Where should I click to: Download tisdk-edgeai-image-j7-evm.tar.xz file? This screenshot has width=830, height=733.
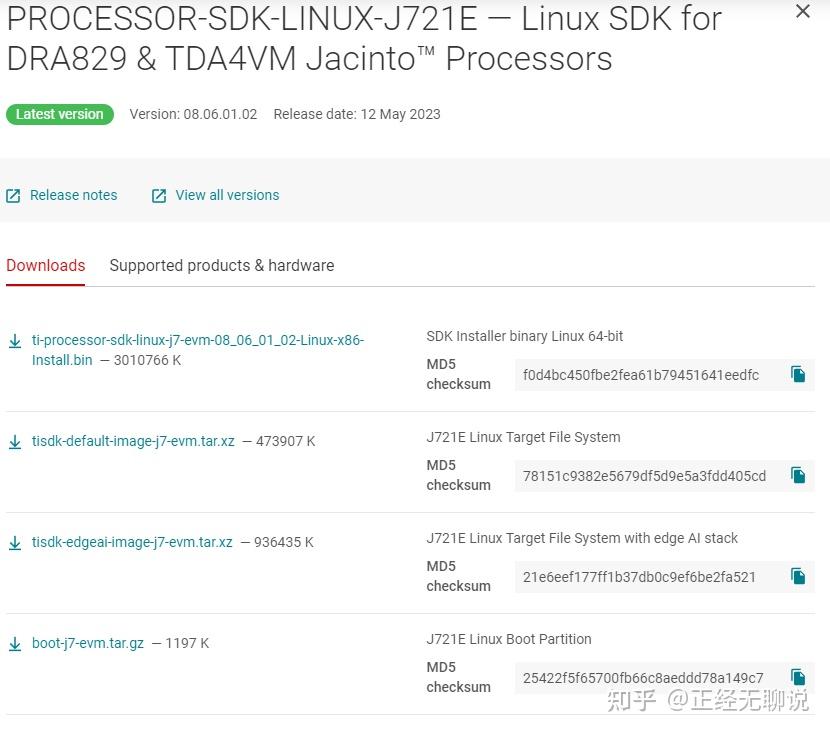coord(132,542)
